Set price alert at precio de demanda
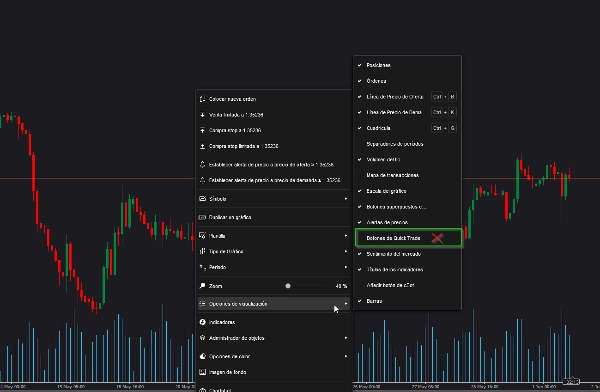This screenshot has height=392, width=600. (274, 180)
